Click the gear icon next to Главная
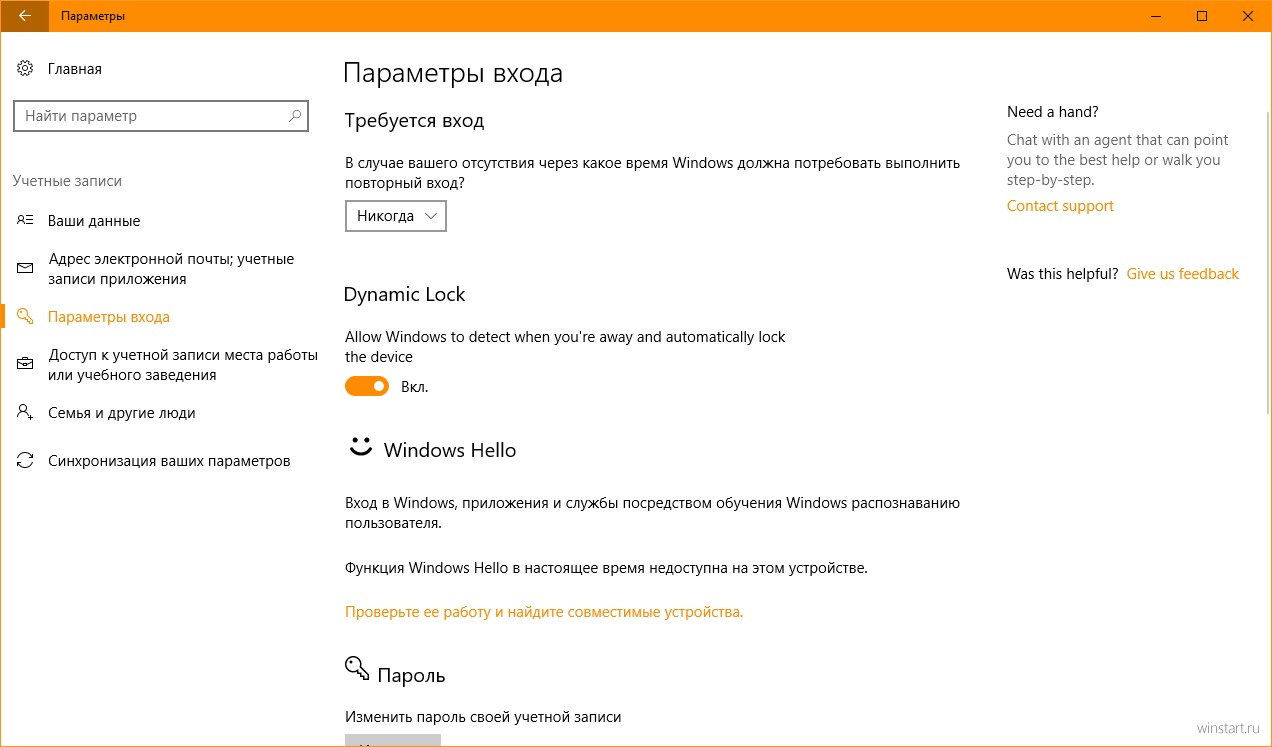 click(25, 69)
